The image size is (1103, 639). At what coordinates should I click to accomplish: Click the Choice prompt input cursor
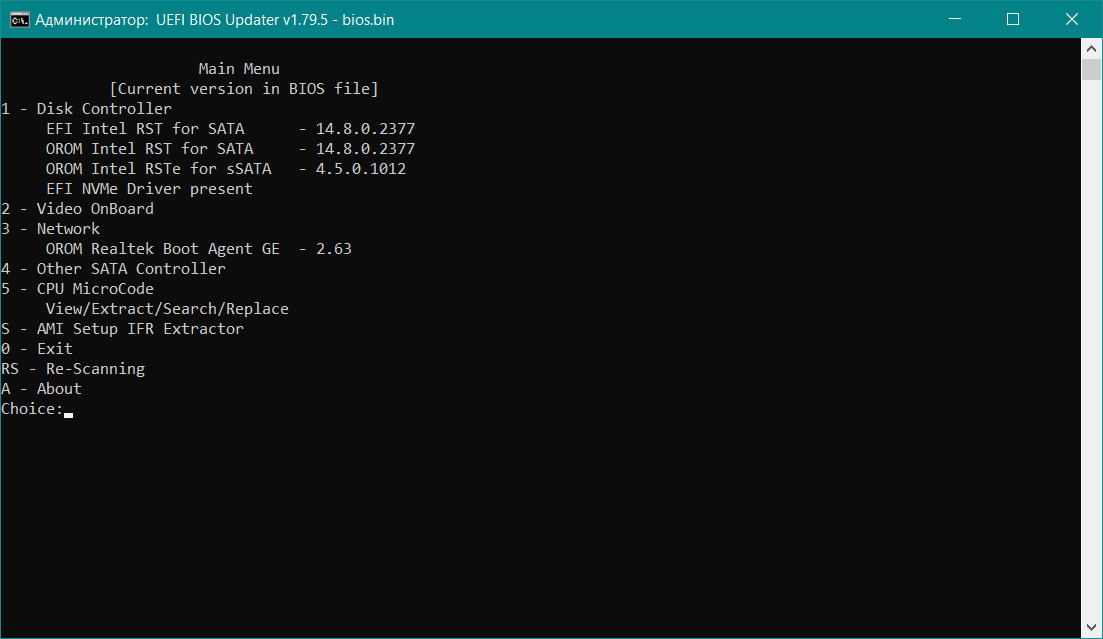pyautogui.click(x=68, y=410)
